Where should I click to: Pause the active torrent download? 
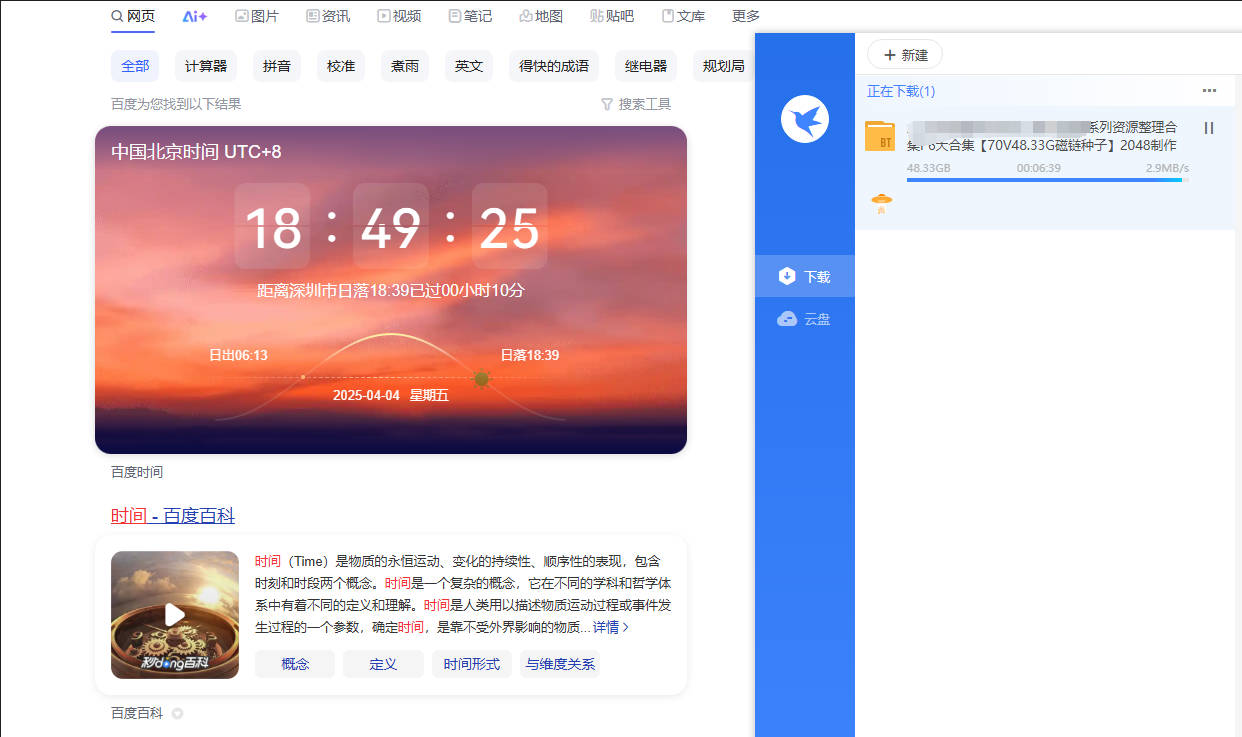(x=1209, y=127)
